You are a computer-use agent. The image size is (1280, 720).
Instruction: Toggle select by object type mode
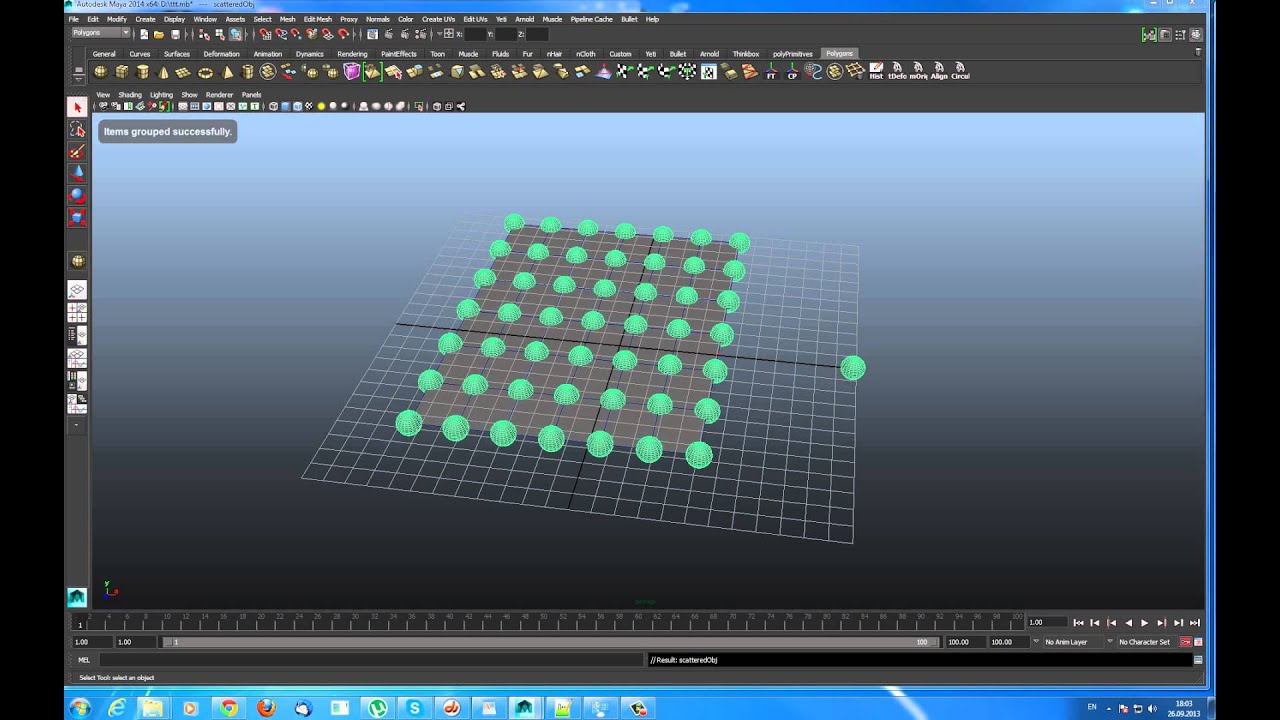(219, 33)
